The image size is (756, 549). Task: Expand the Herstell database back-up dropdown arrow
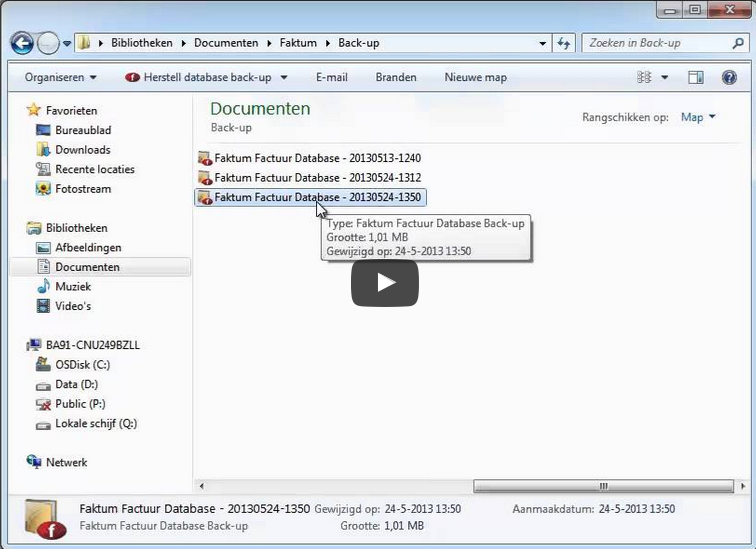[284, 77]
